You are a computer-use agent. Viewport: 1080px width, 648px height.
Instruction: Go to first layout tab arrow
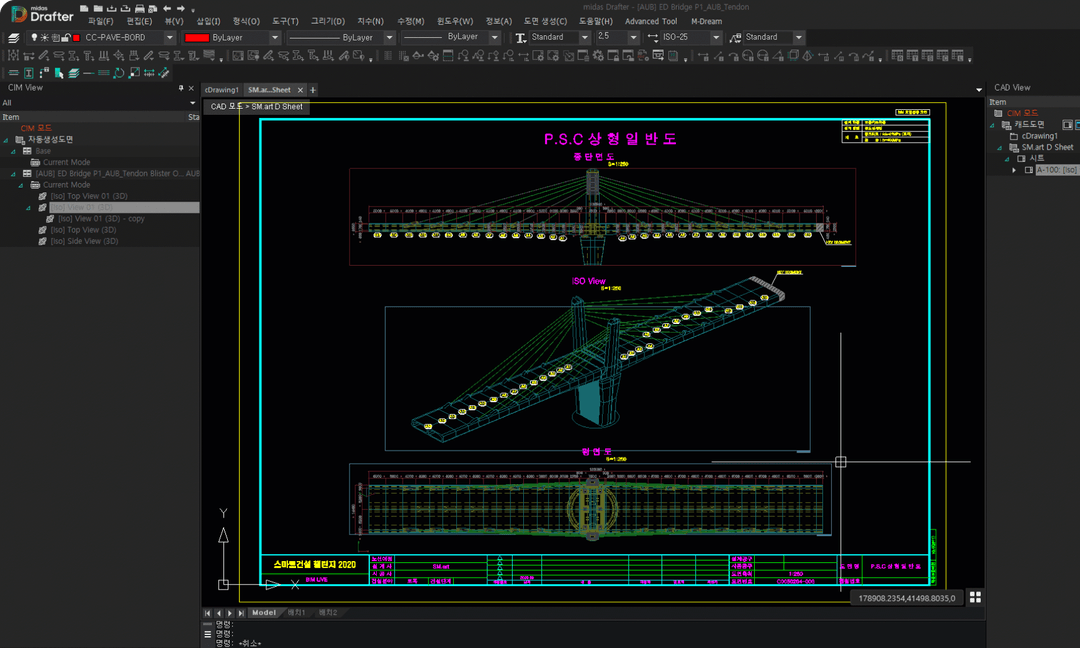pos(207,613)
